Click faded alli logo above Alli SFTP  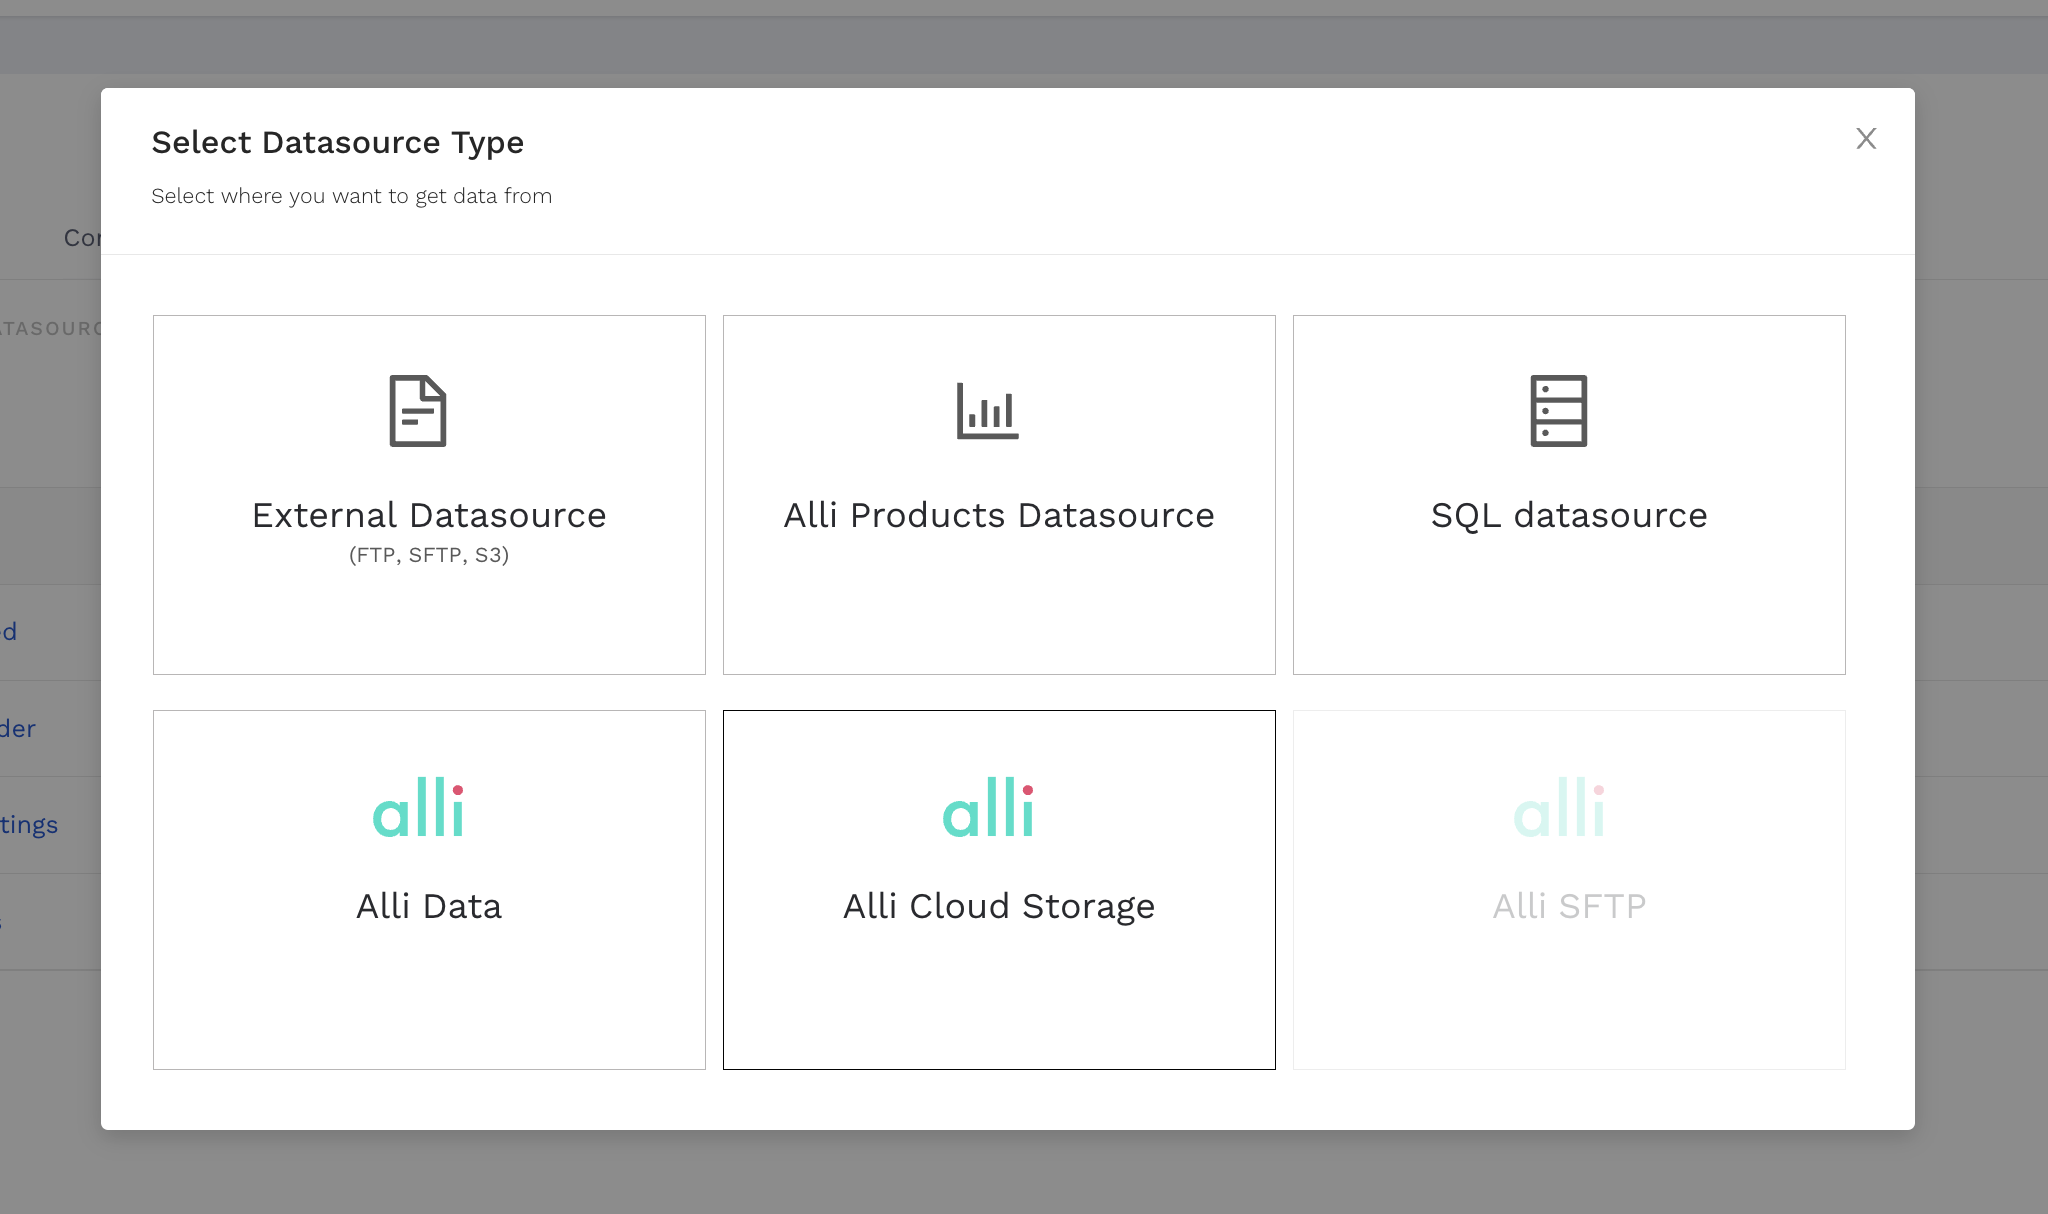click(1558, 808)
